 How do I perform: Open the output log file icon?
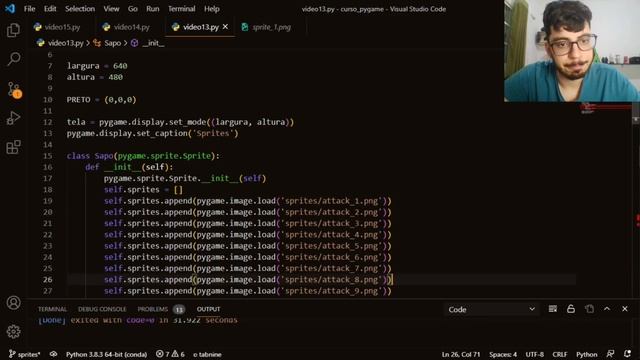pos(589,309)
